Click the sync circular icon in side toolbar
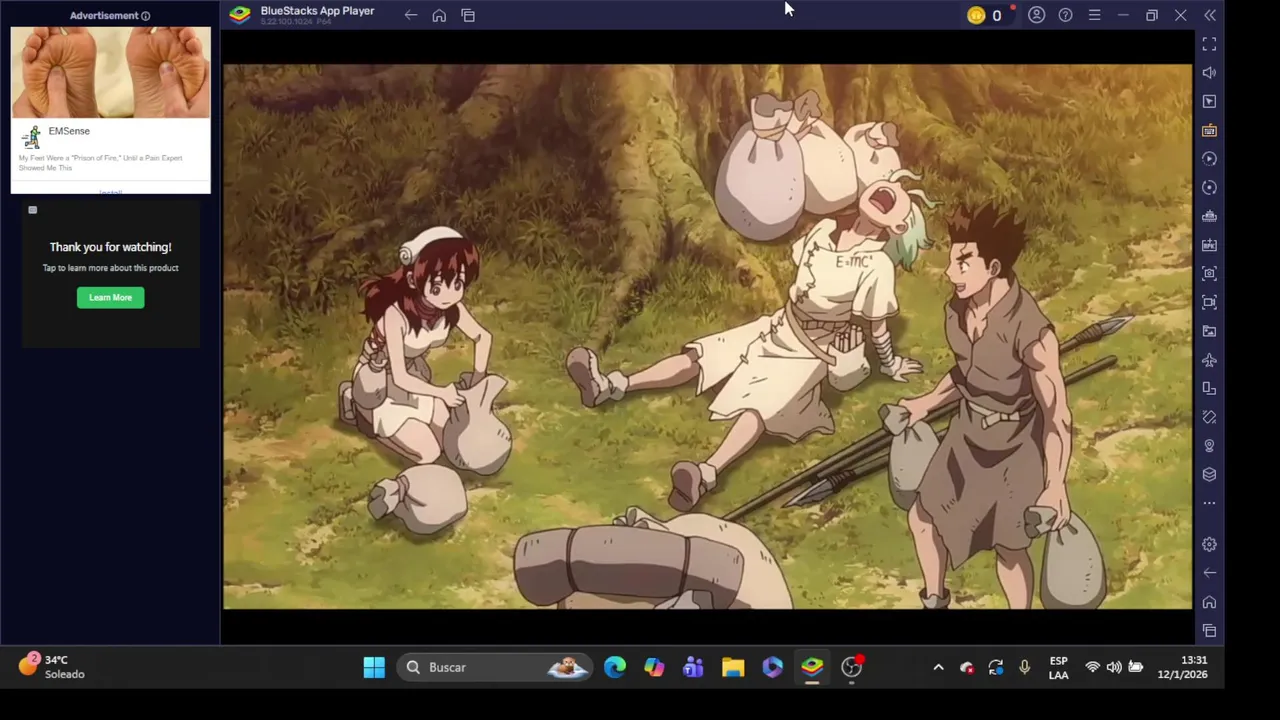 point(1209,188)
